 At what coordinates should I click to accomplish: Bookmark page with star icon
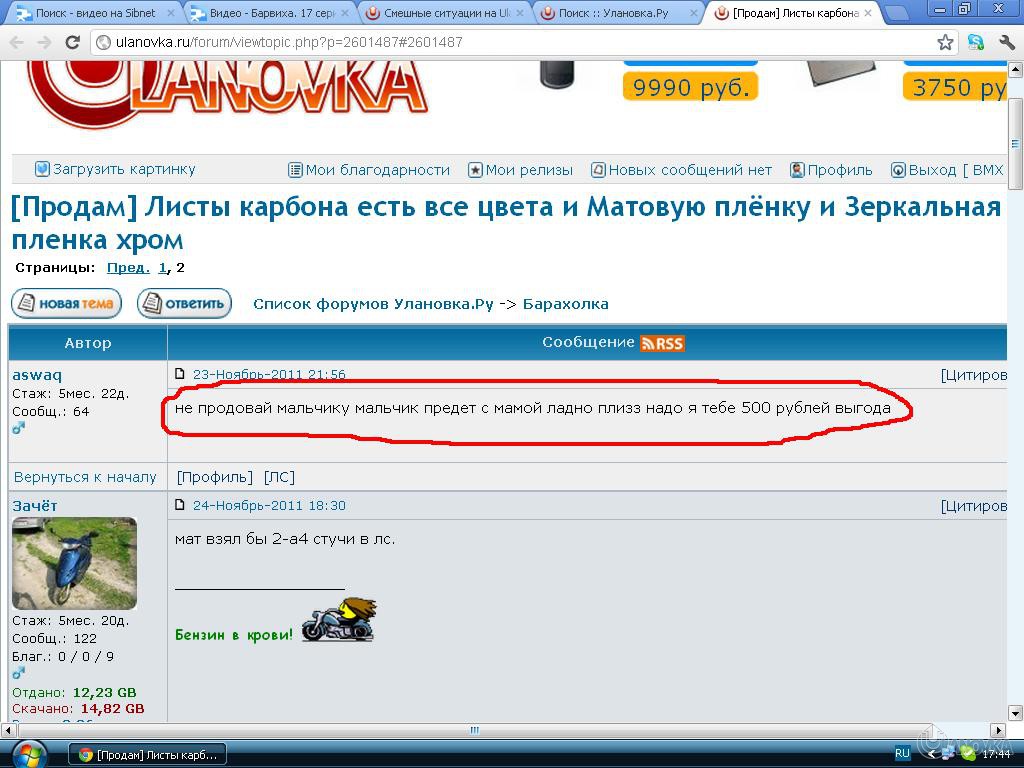[x=945, y=42]
